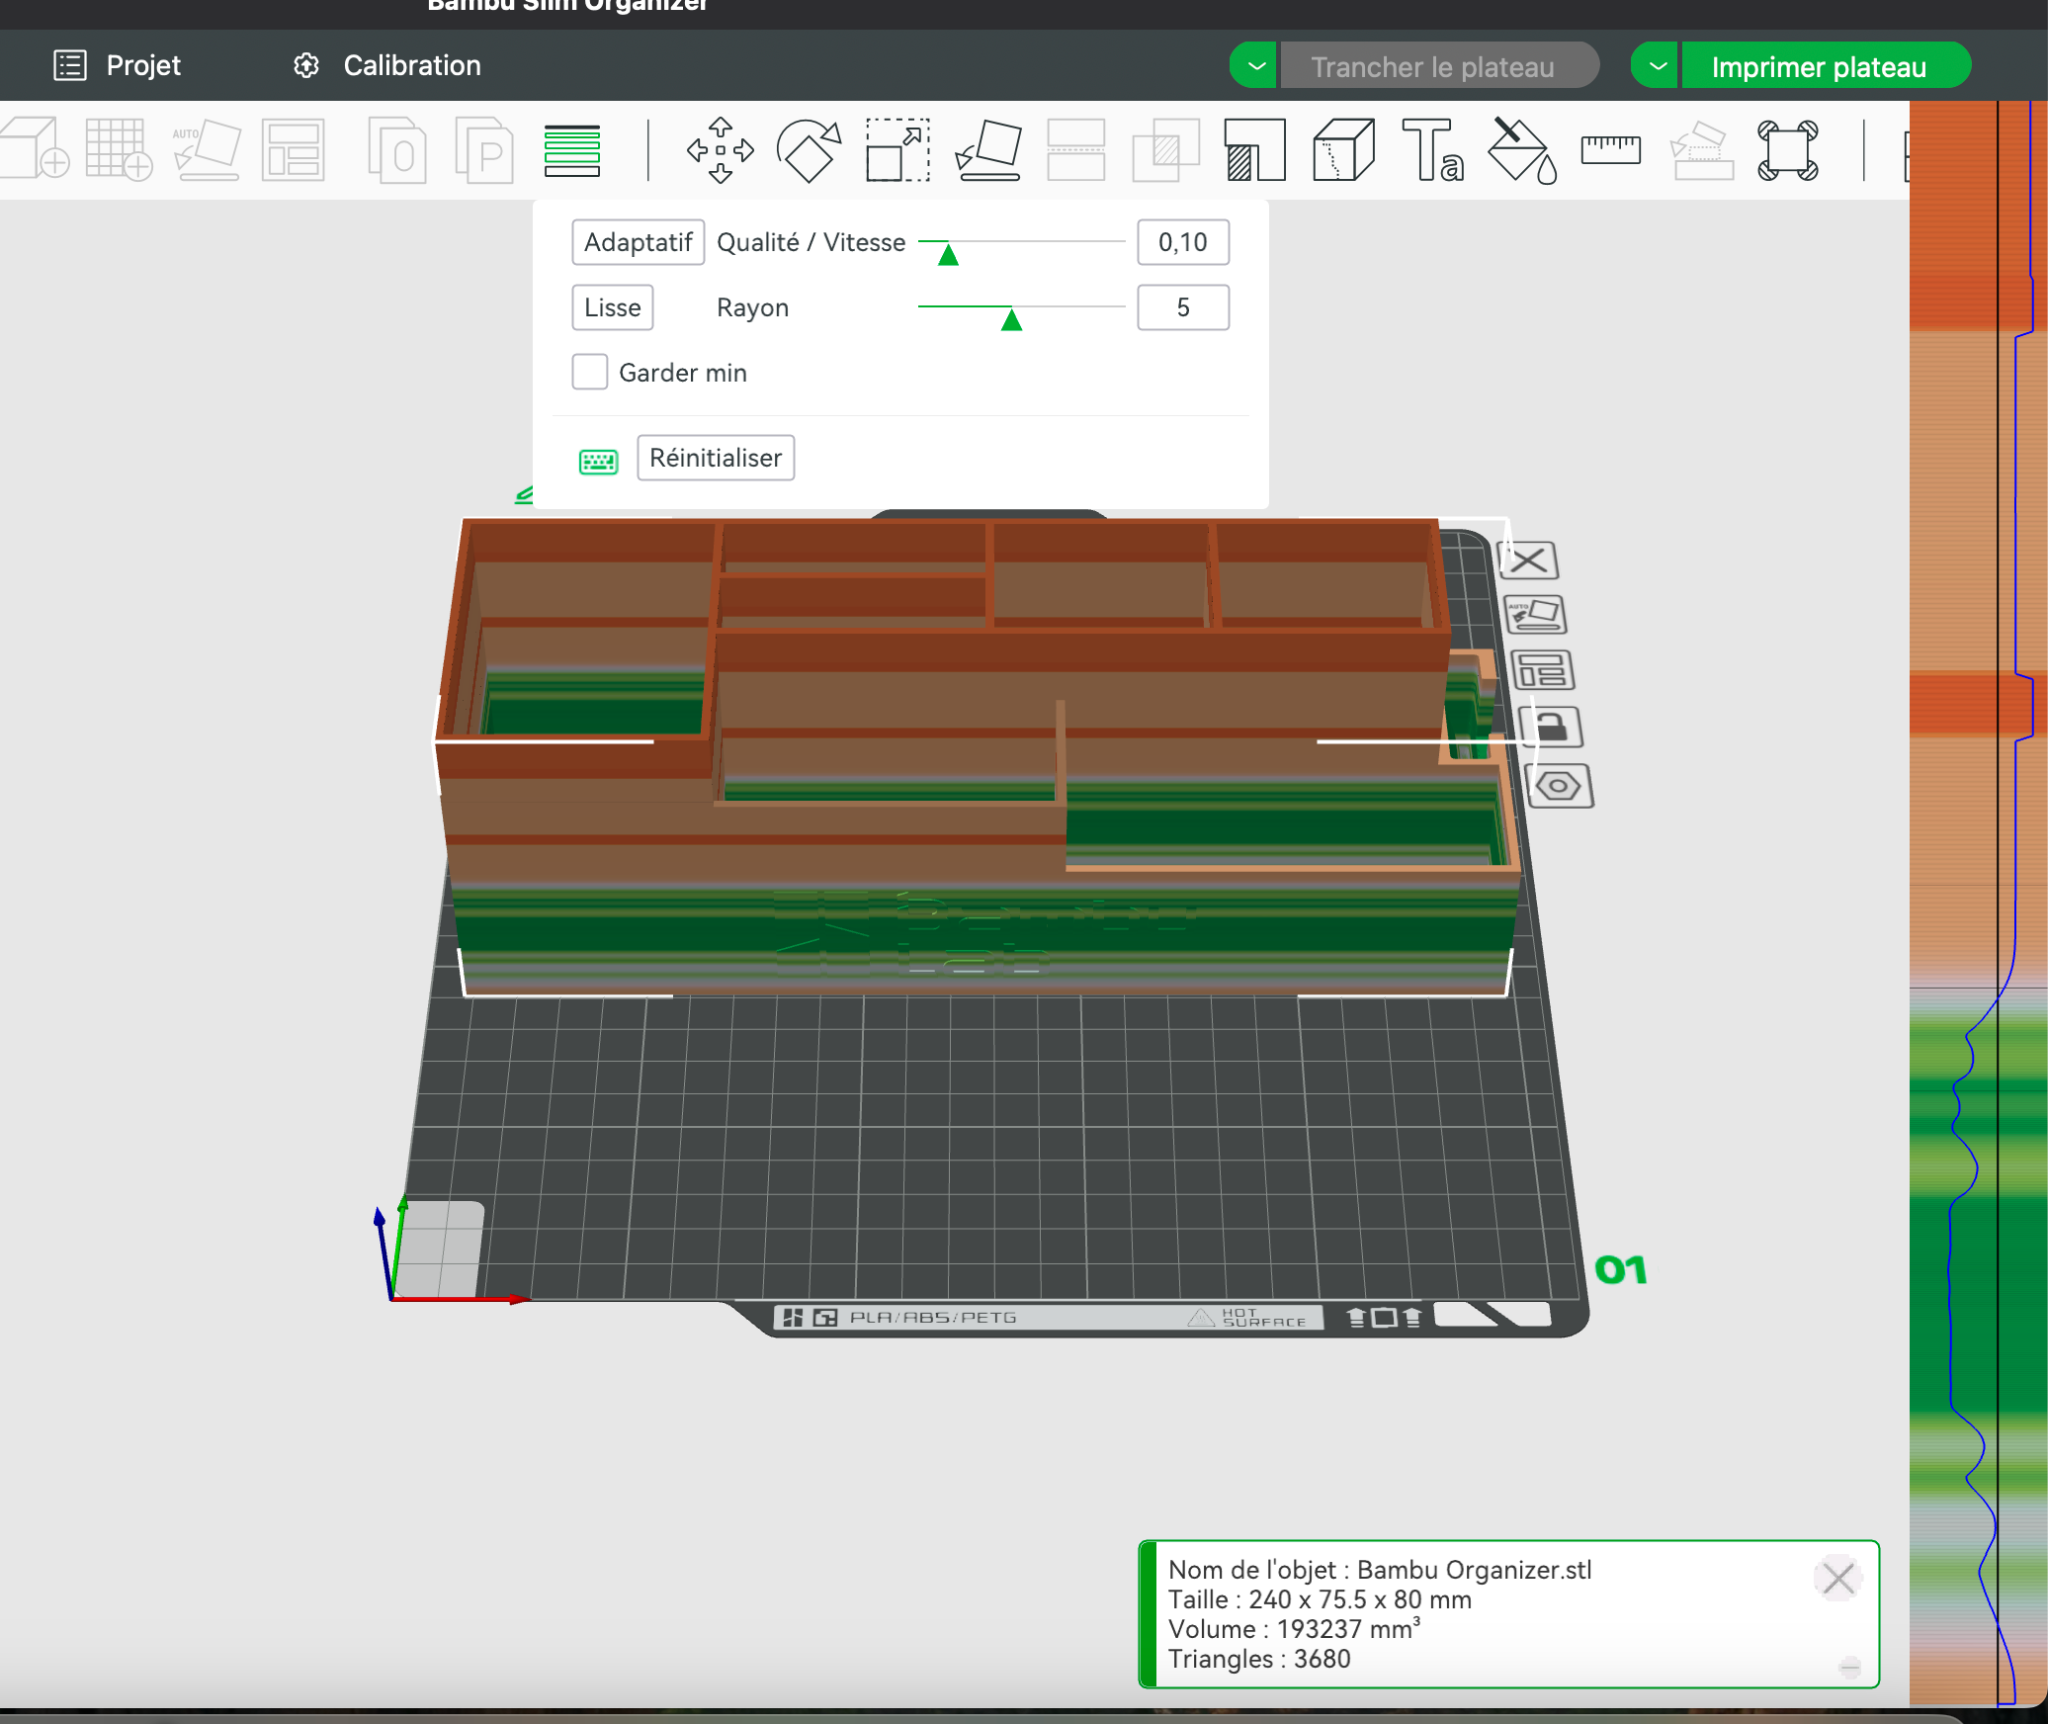Click the Qualité / Vitesse slider handle
2048x1724 pixels.
(948, 254)
